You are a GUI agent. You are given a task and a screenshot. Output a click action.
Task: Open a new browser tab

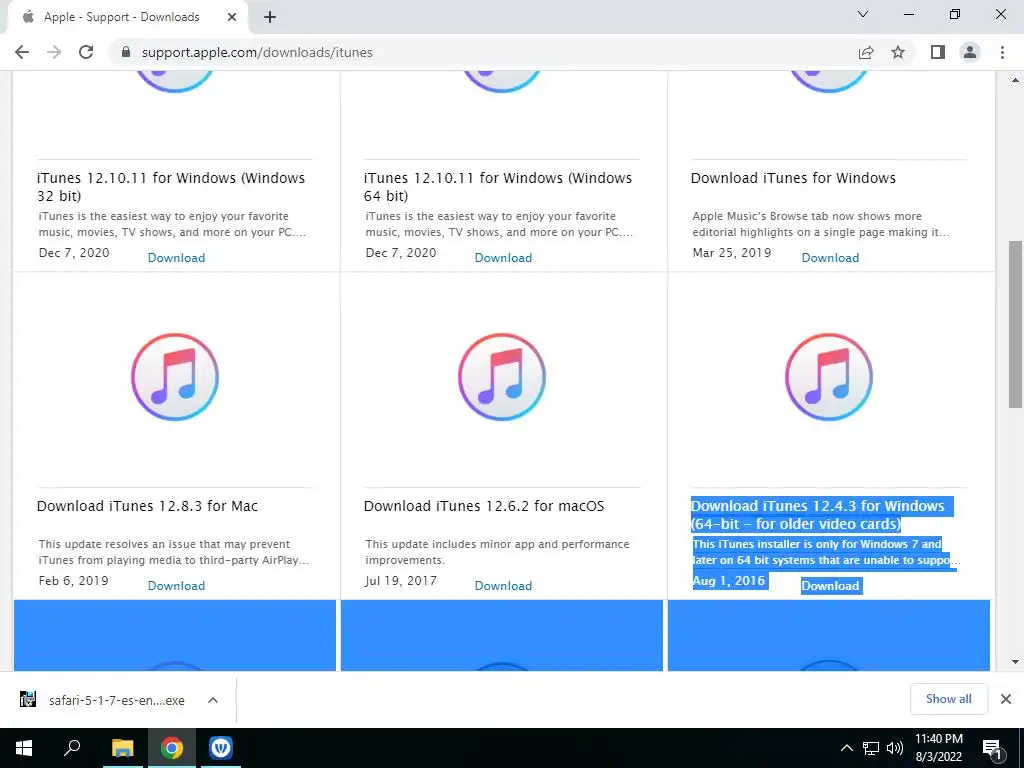(270, 17)
